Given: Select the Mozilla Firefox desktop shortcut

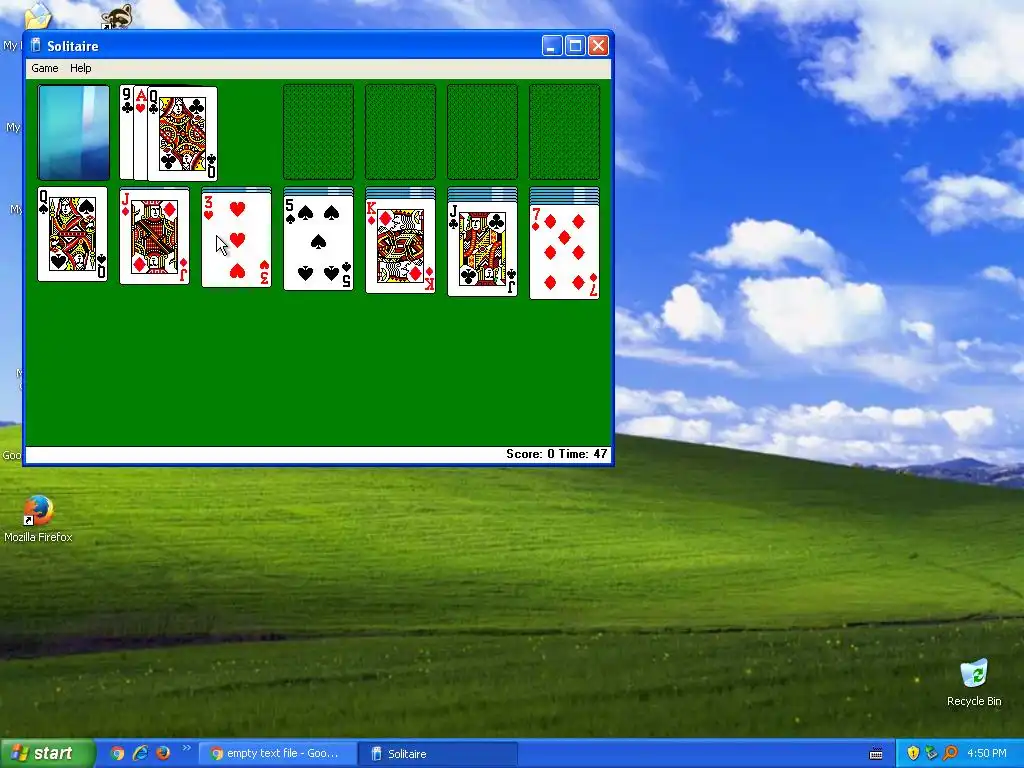Looking at the screenshot, I should 38,519.
